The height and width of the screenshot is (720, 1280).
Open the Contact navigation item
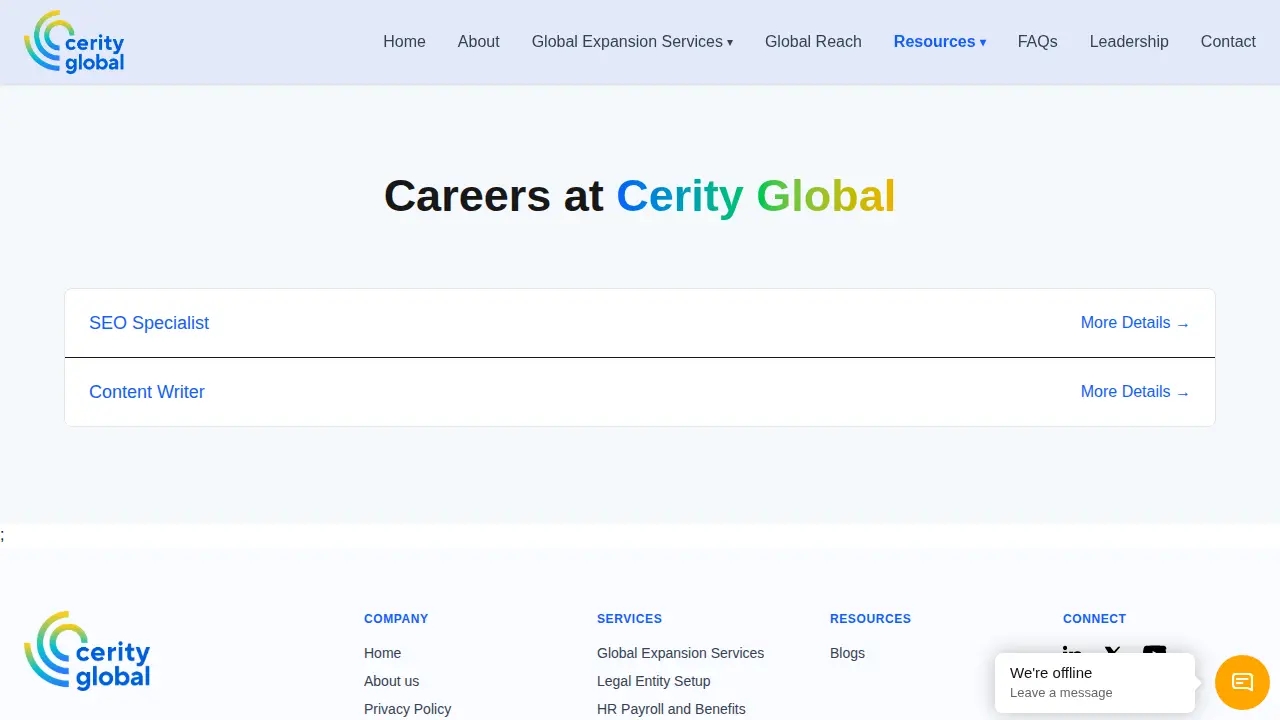click(x=1228, y=42)
